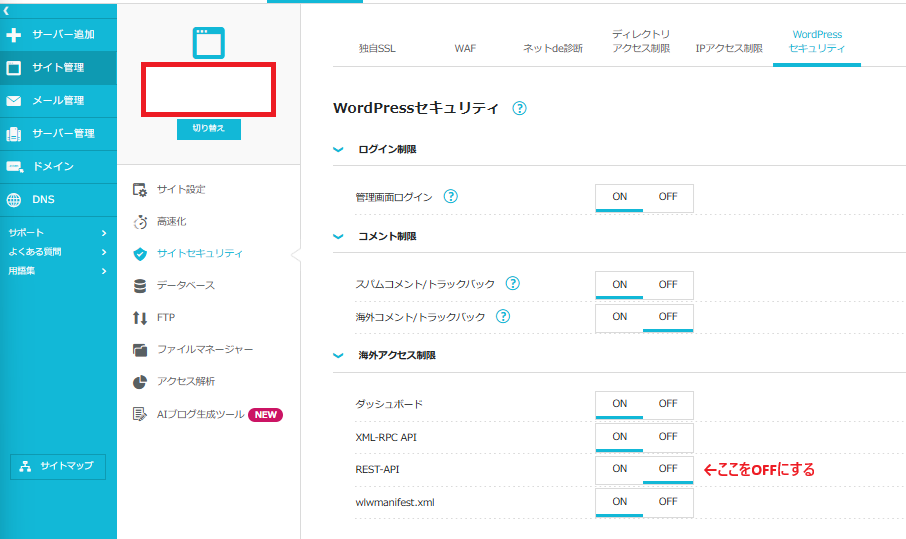Open the DNS globe icon item
This screenshot has width=906, height=539.
point(58,200)
